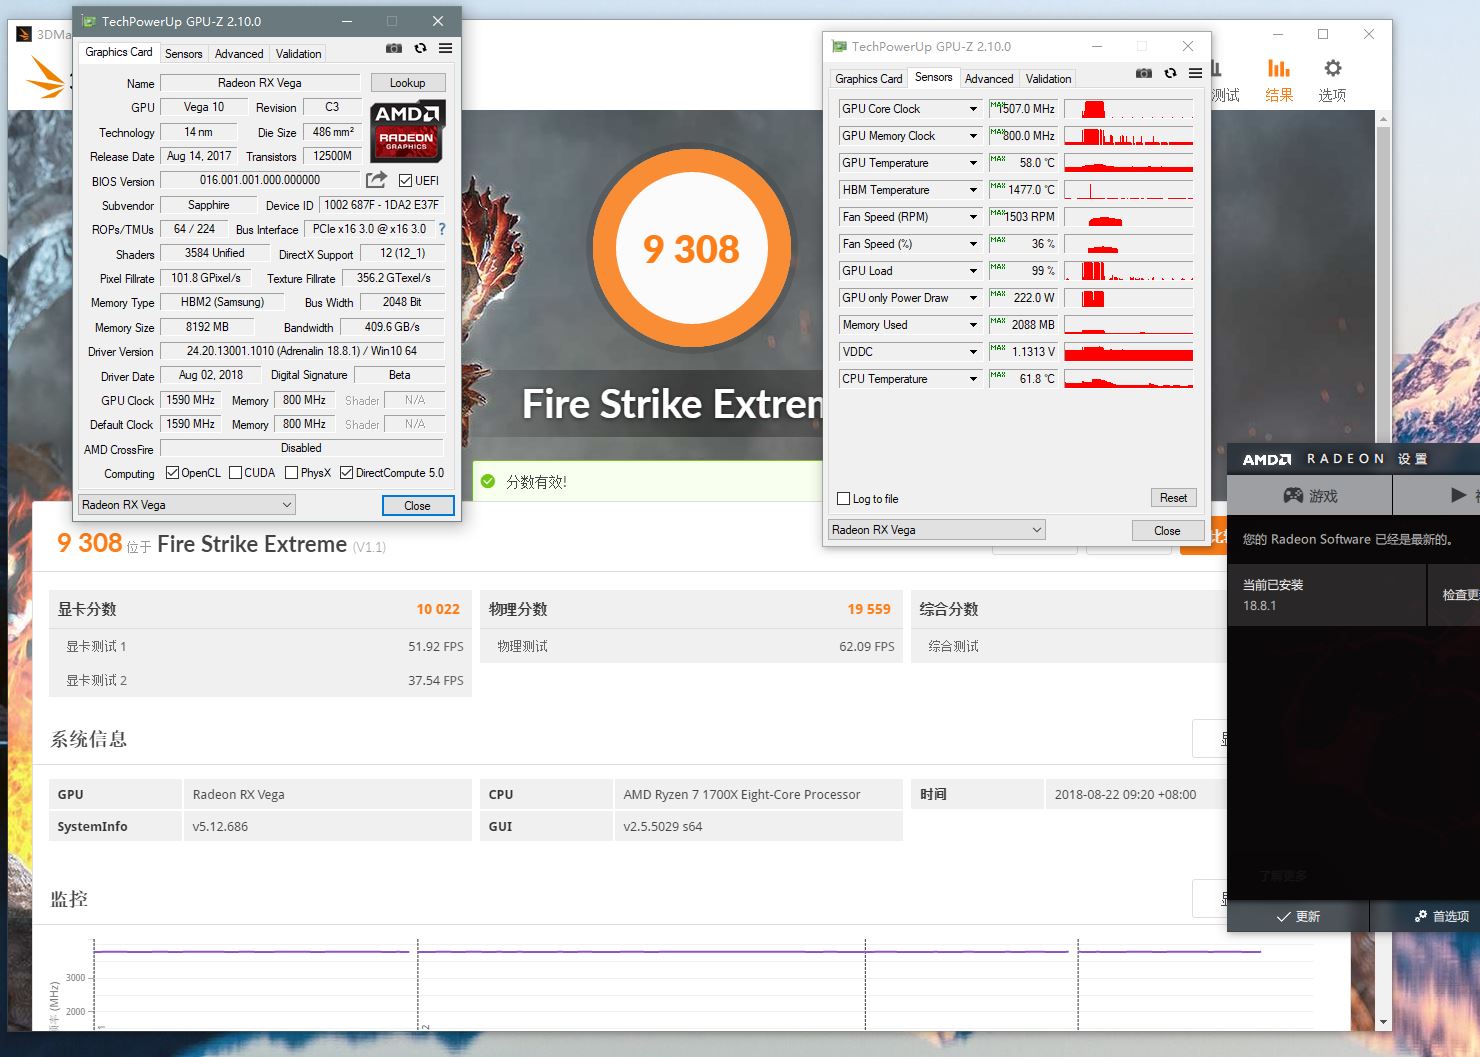
Task: Open the Memory Used sensor dropdown
Action: pyautogui.click(x=972, y=325)
